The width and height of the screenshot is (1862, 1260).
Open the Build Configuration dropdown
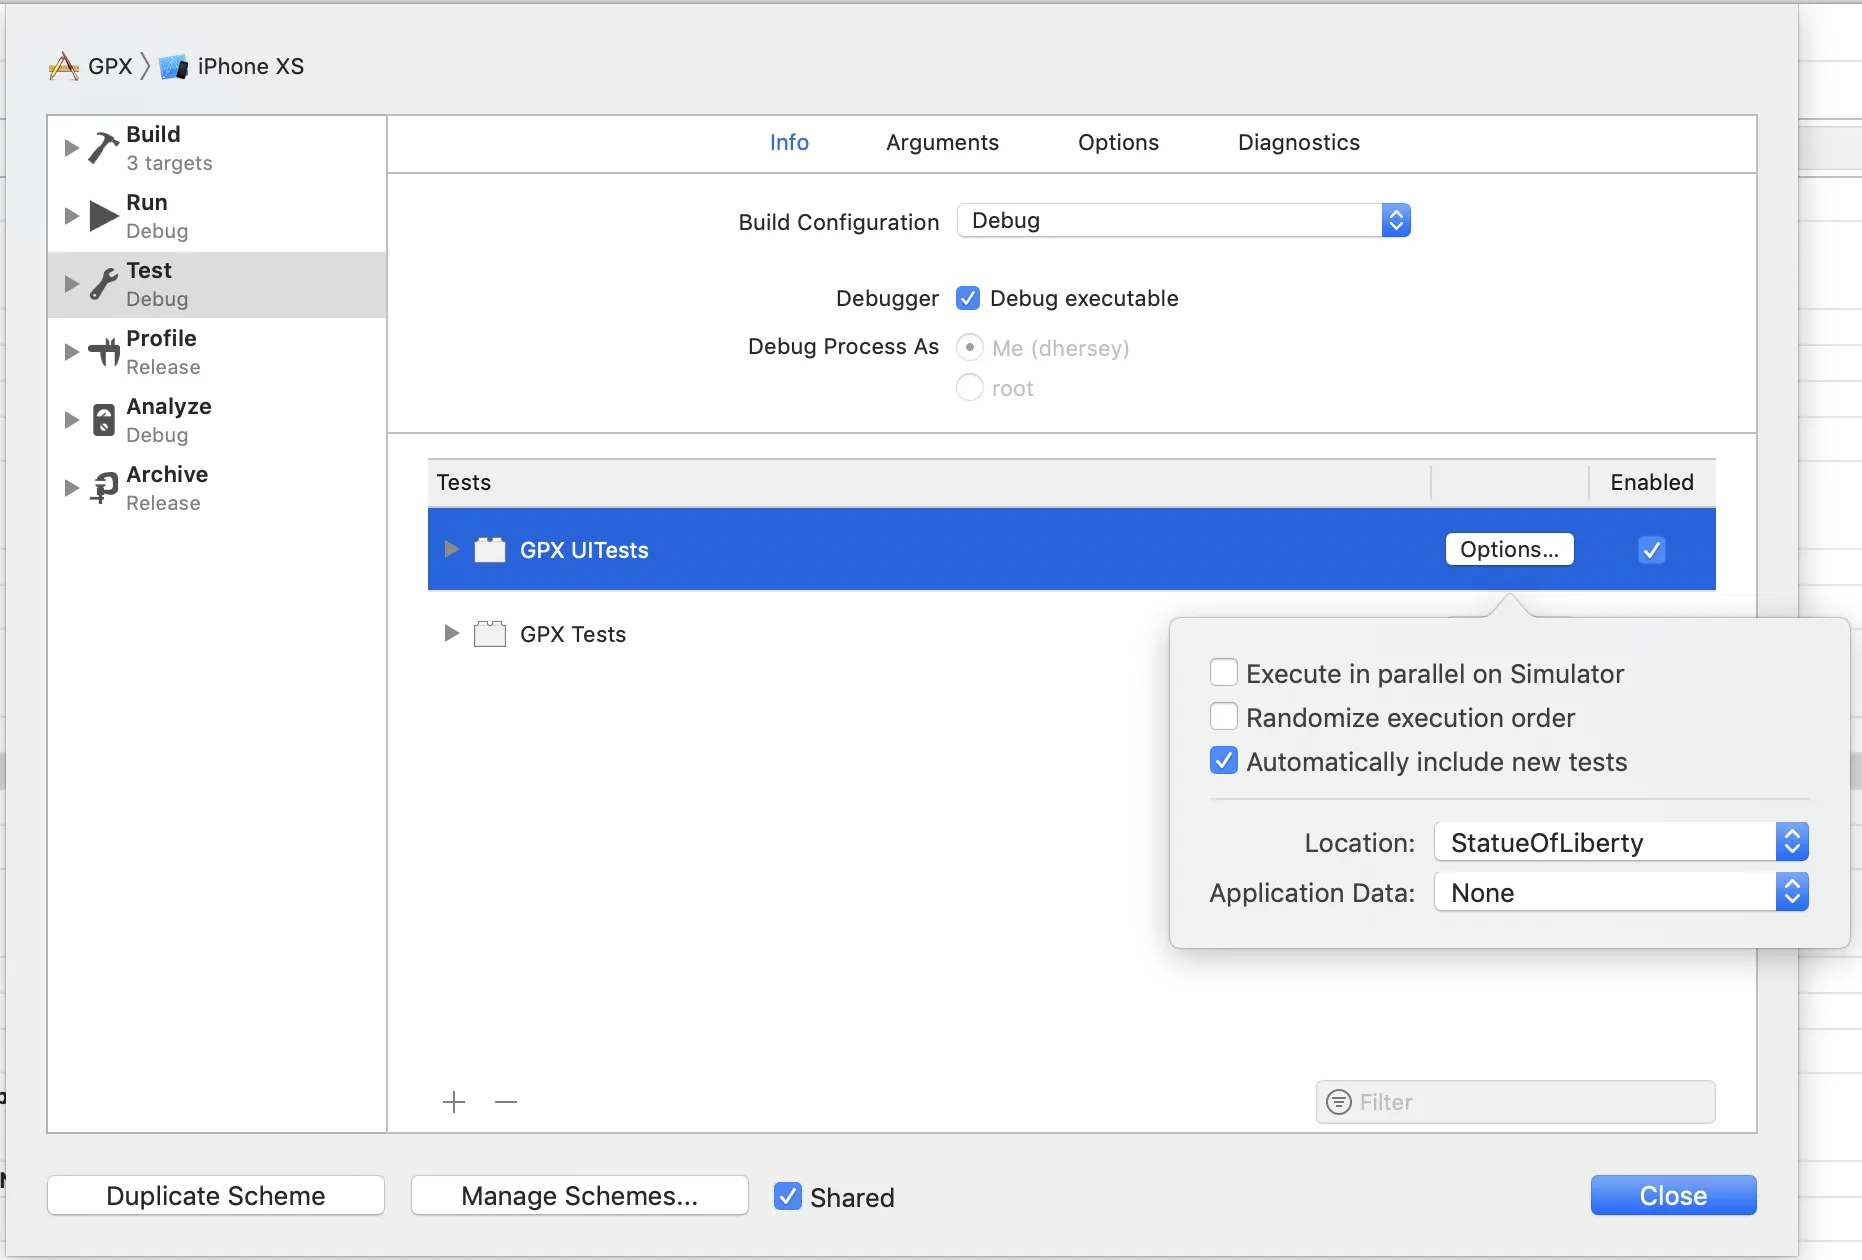pos(1184,220)
